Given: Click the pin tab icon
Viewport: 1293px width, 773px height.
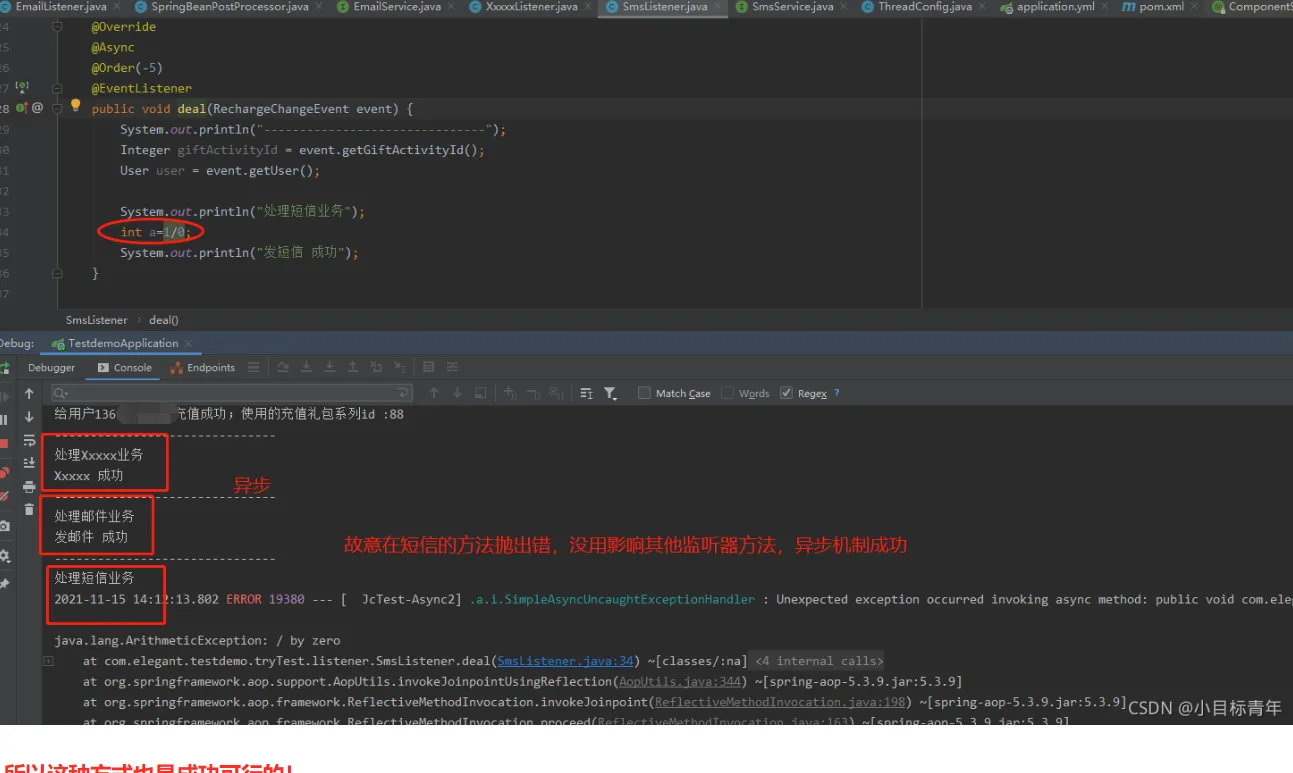Looking at the screenshot, I should tap(5, 583).
